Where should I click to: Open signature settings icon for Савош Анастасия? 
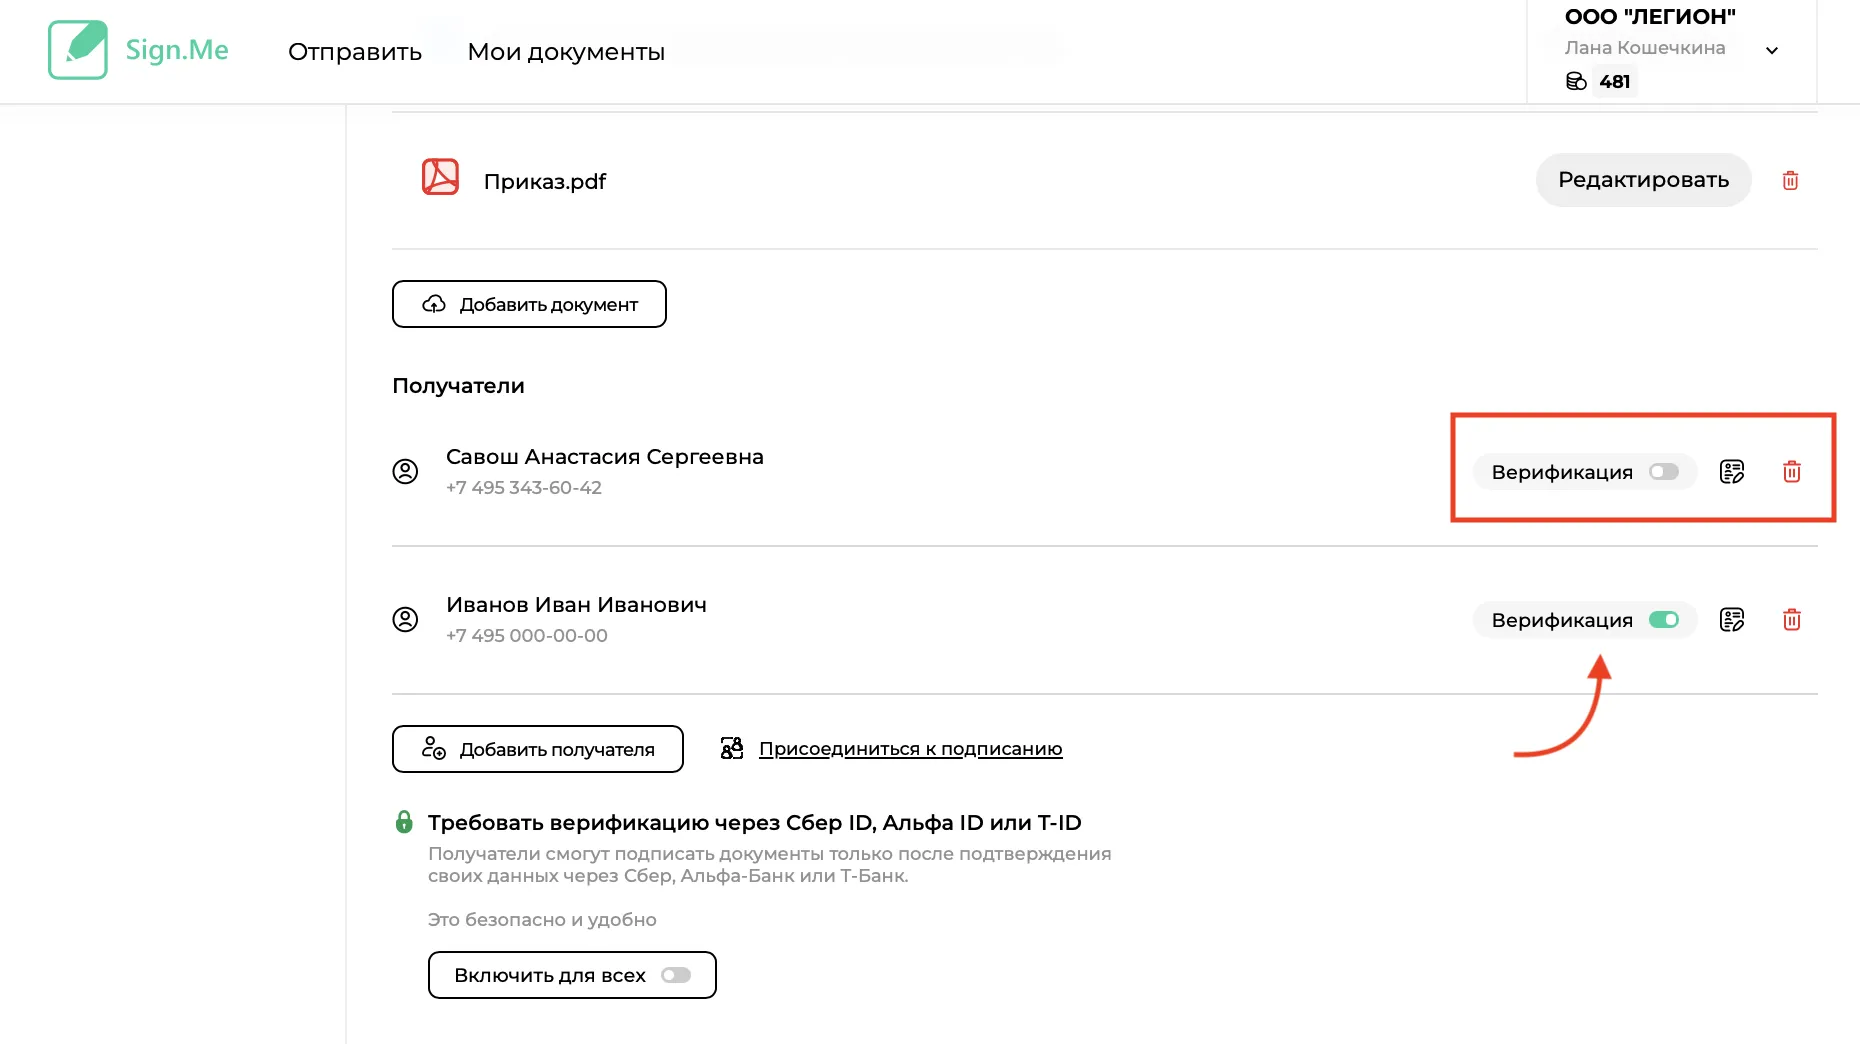(1731, 472)
